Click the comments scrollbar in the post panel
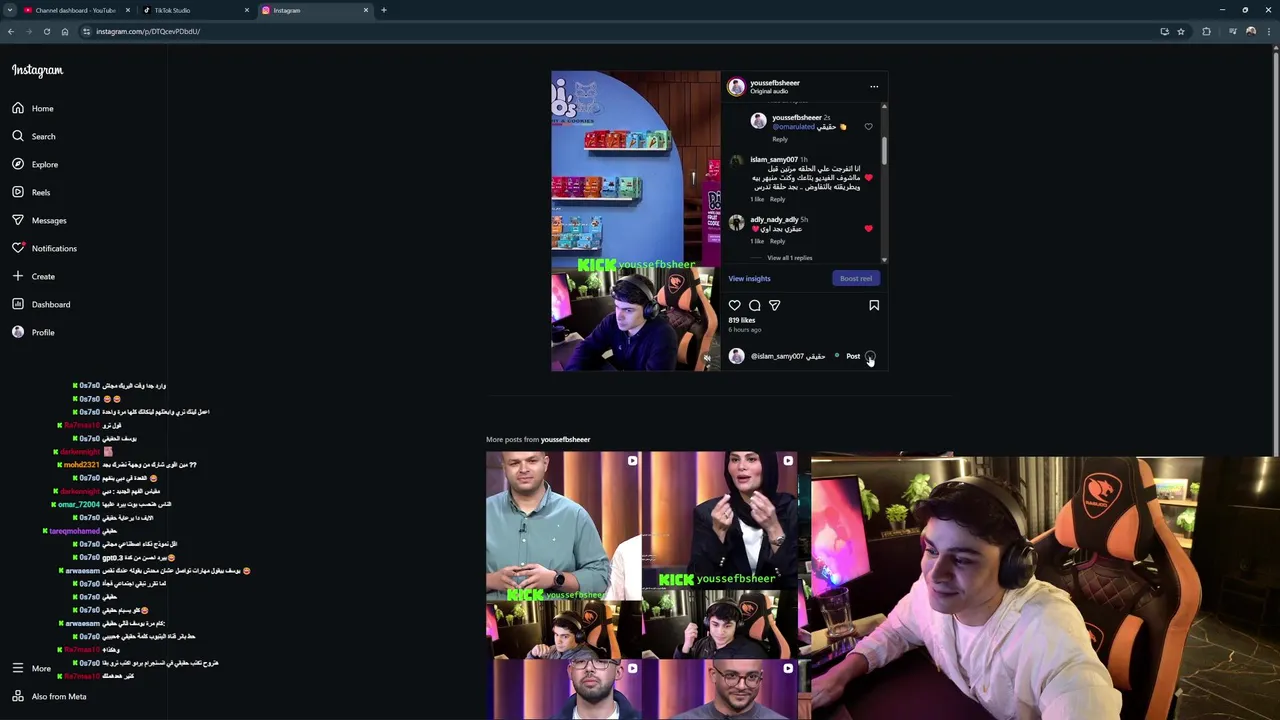The image size is (1280, 720). point(884,151)
